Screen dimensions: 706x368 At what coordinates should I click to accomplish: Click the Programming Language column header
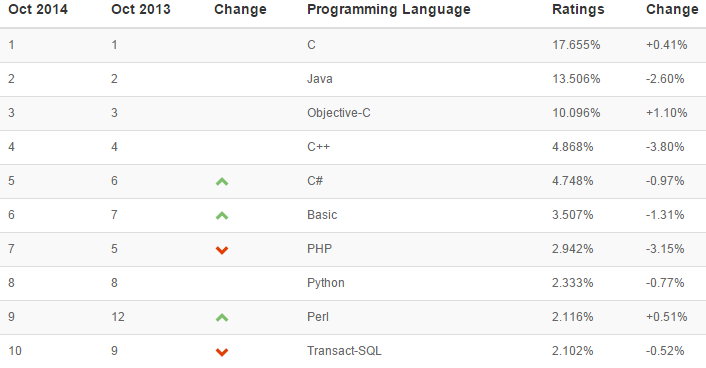pyautogui.click(x=389, y=9)
